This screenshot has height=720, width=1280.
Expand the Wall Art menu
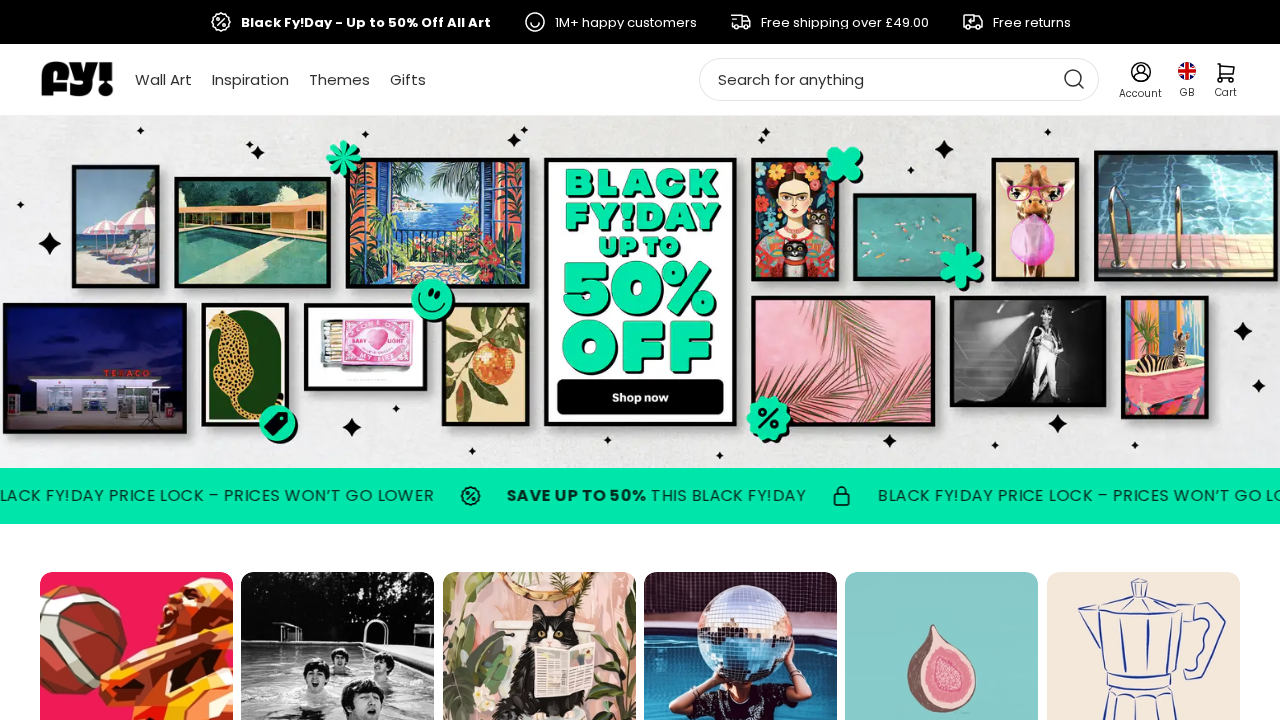tap(163, 80)
